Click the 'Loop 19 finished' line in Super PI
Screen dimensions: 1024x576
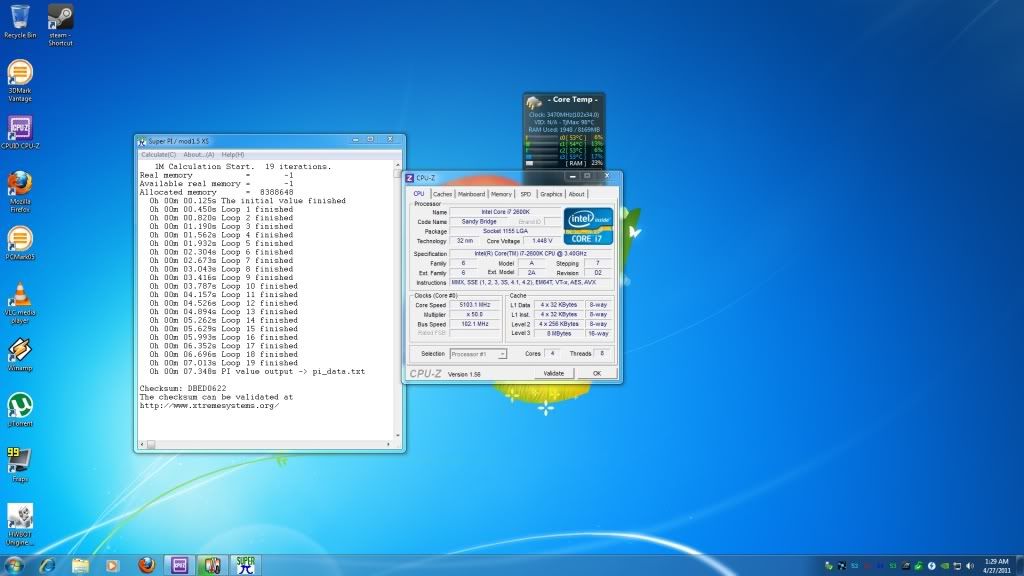pos(223,363)
